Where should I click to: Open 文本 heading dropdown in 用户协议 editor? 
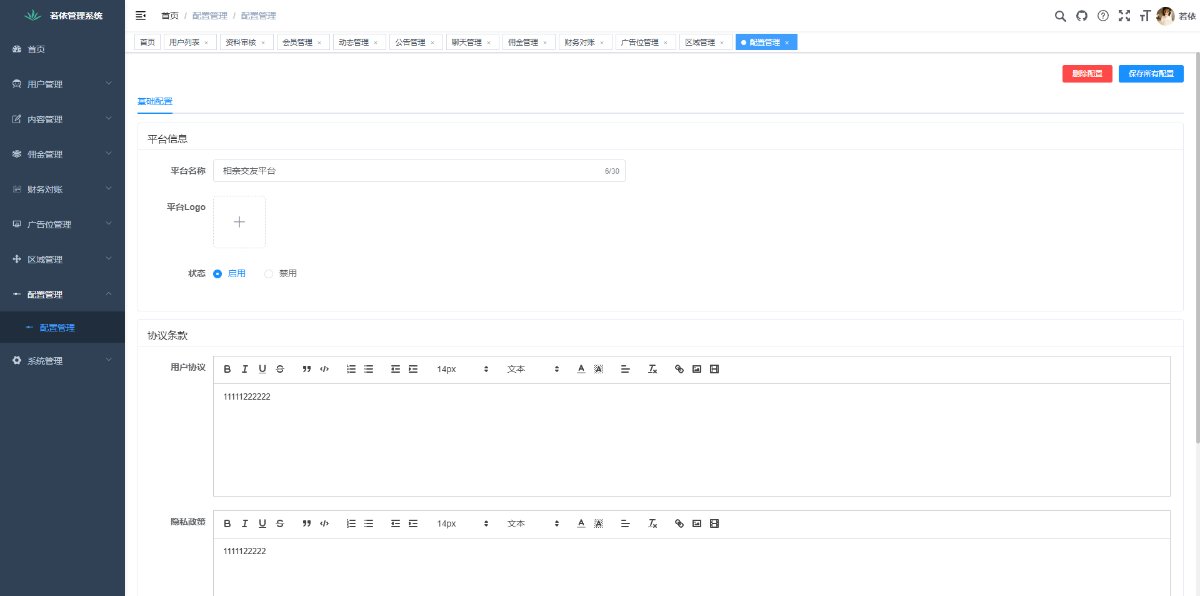[533, 369]
